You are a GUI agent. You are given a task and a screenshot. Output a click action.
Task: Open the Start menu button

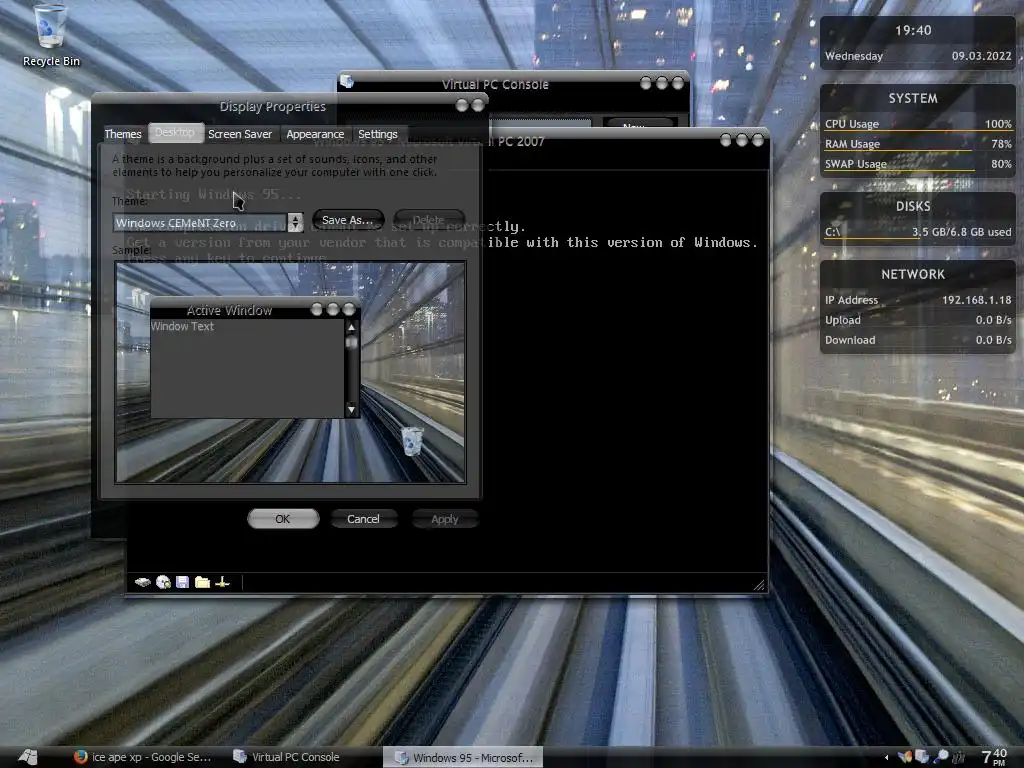click(x=27, y=757)
